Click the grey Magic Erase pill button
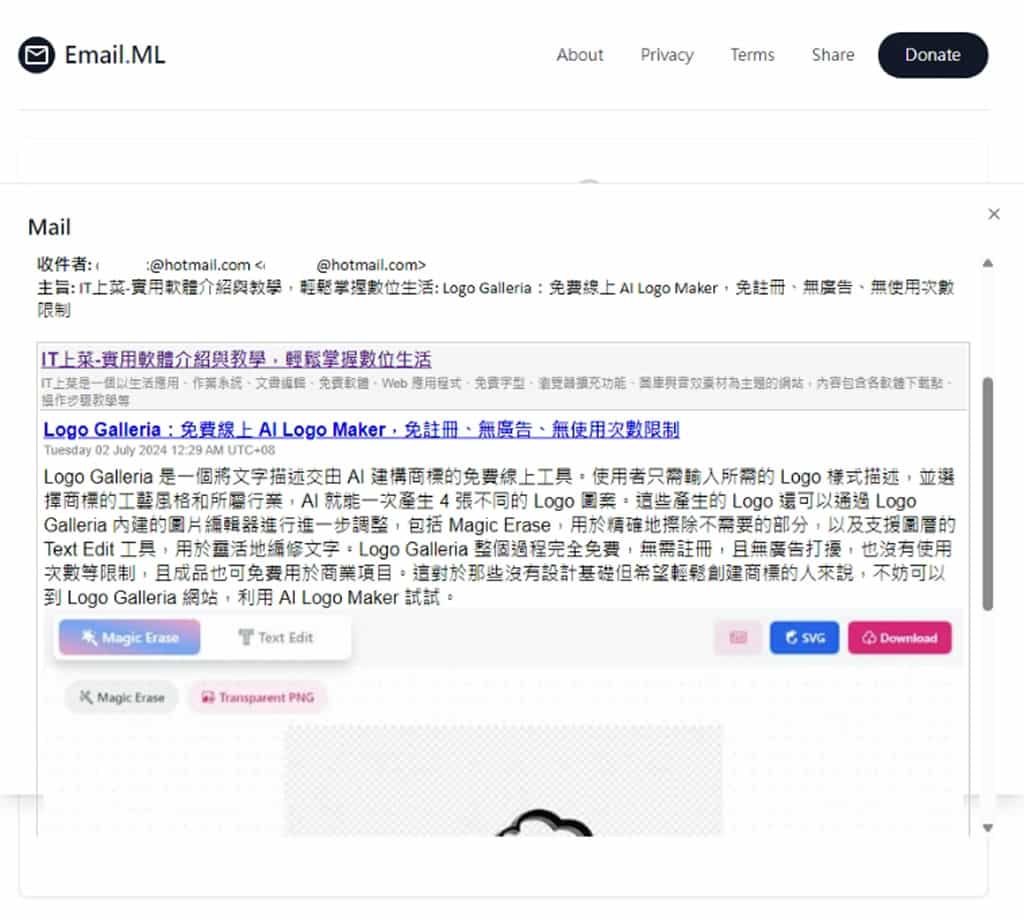This screenshot has height=920, width=1024. tap(121, 697)
